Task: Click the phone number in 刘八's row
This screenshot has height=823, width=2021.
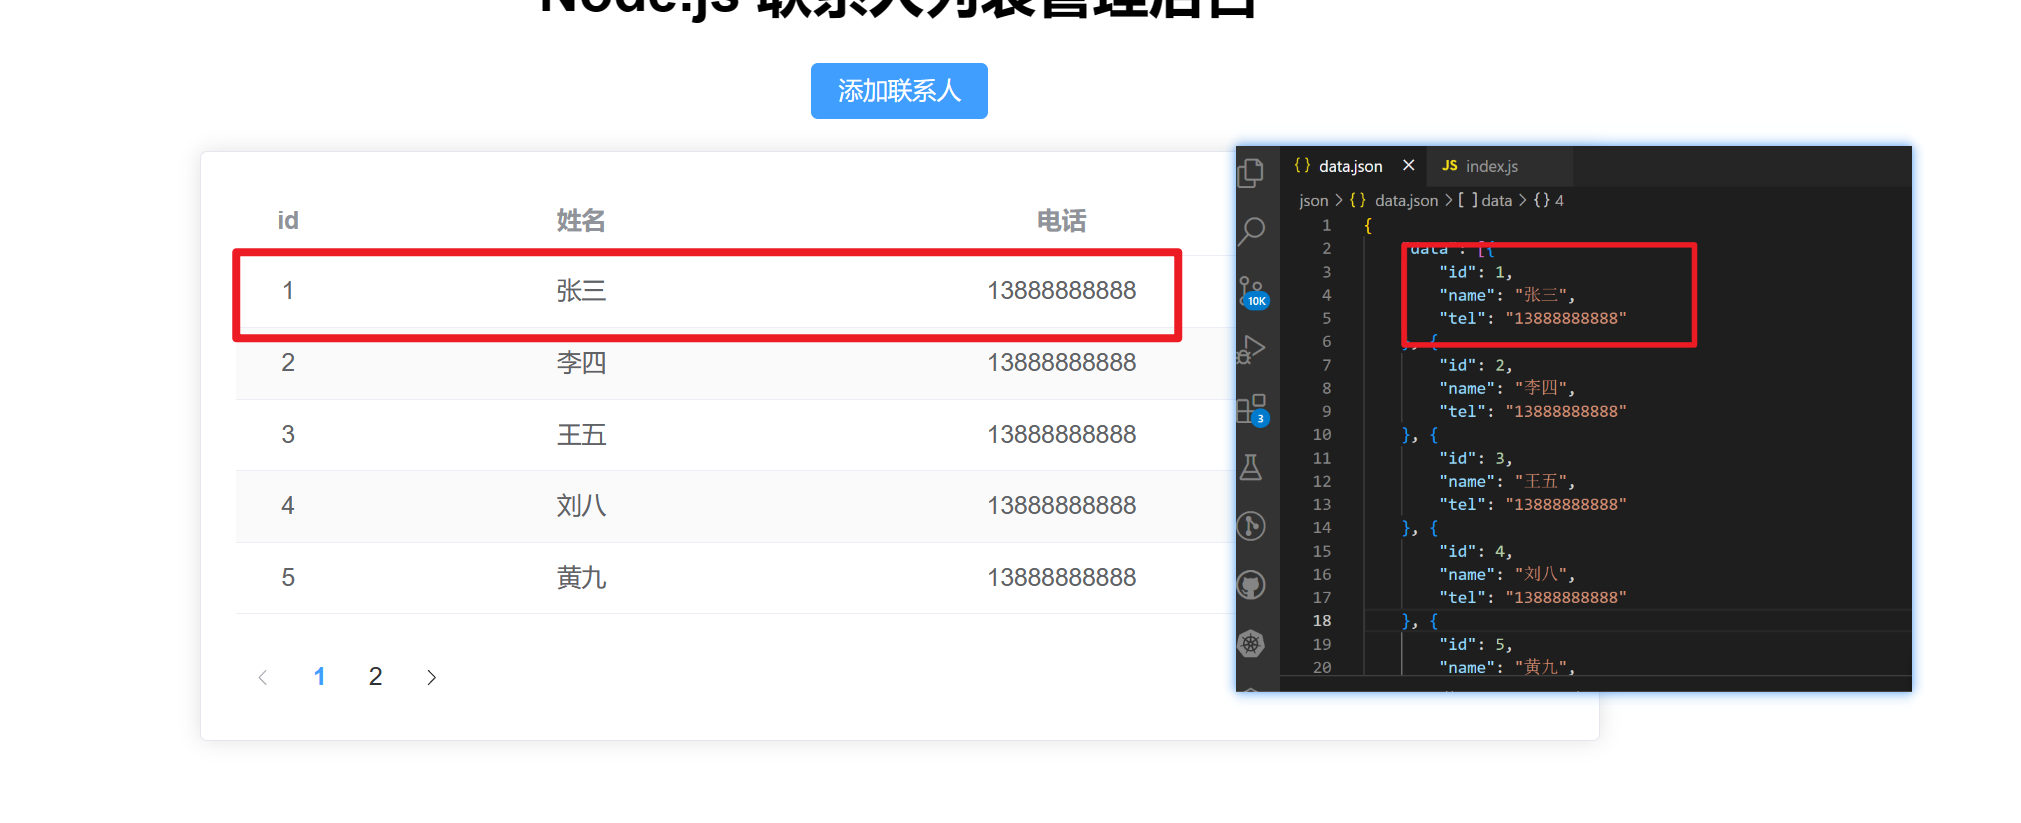Action: (1061, 505)
